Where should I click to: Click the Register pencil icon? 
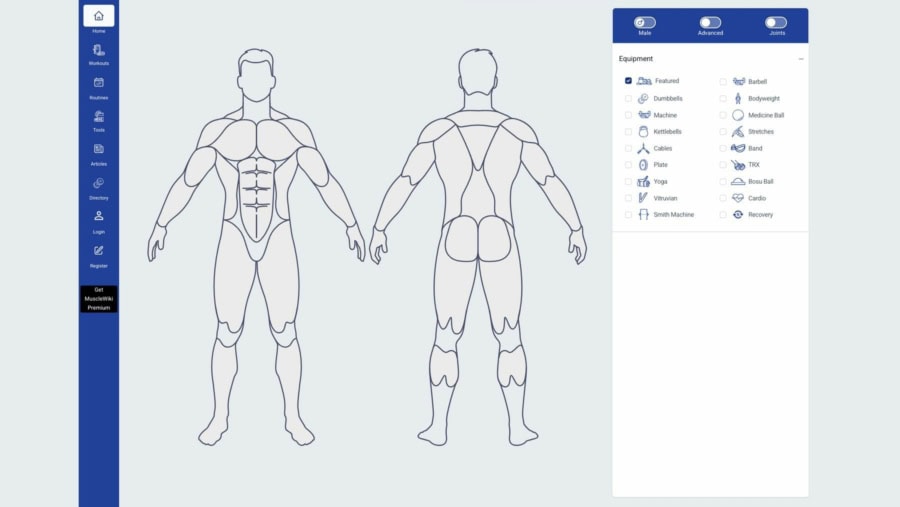click(98, 250)
